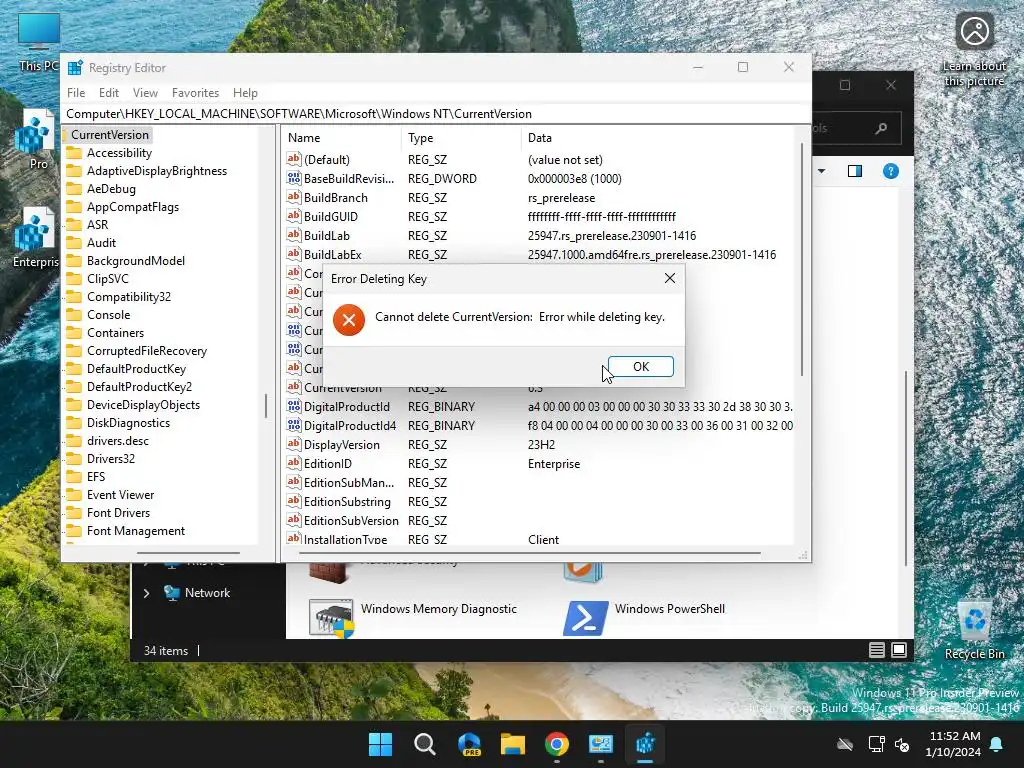Select the Event Viewer key
The image size is (1024, 768).
pos(120,494)
